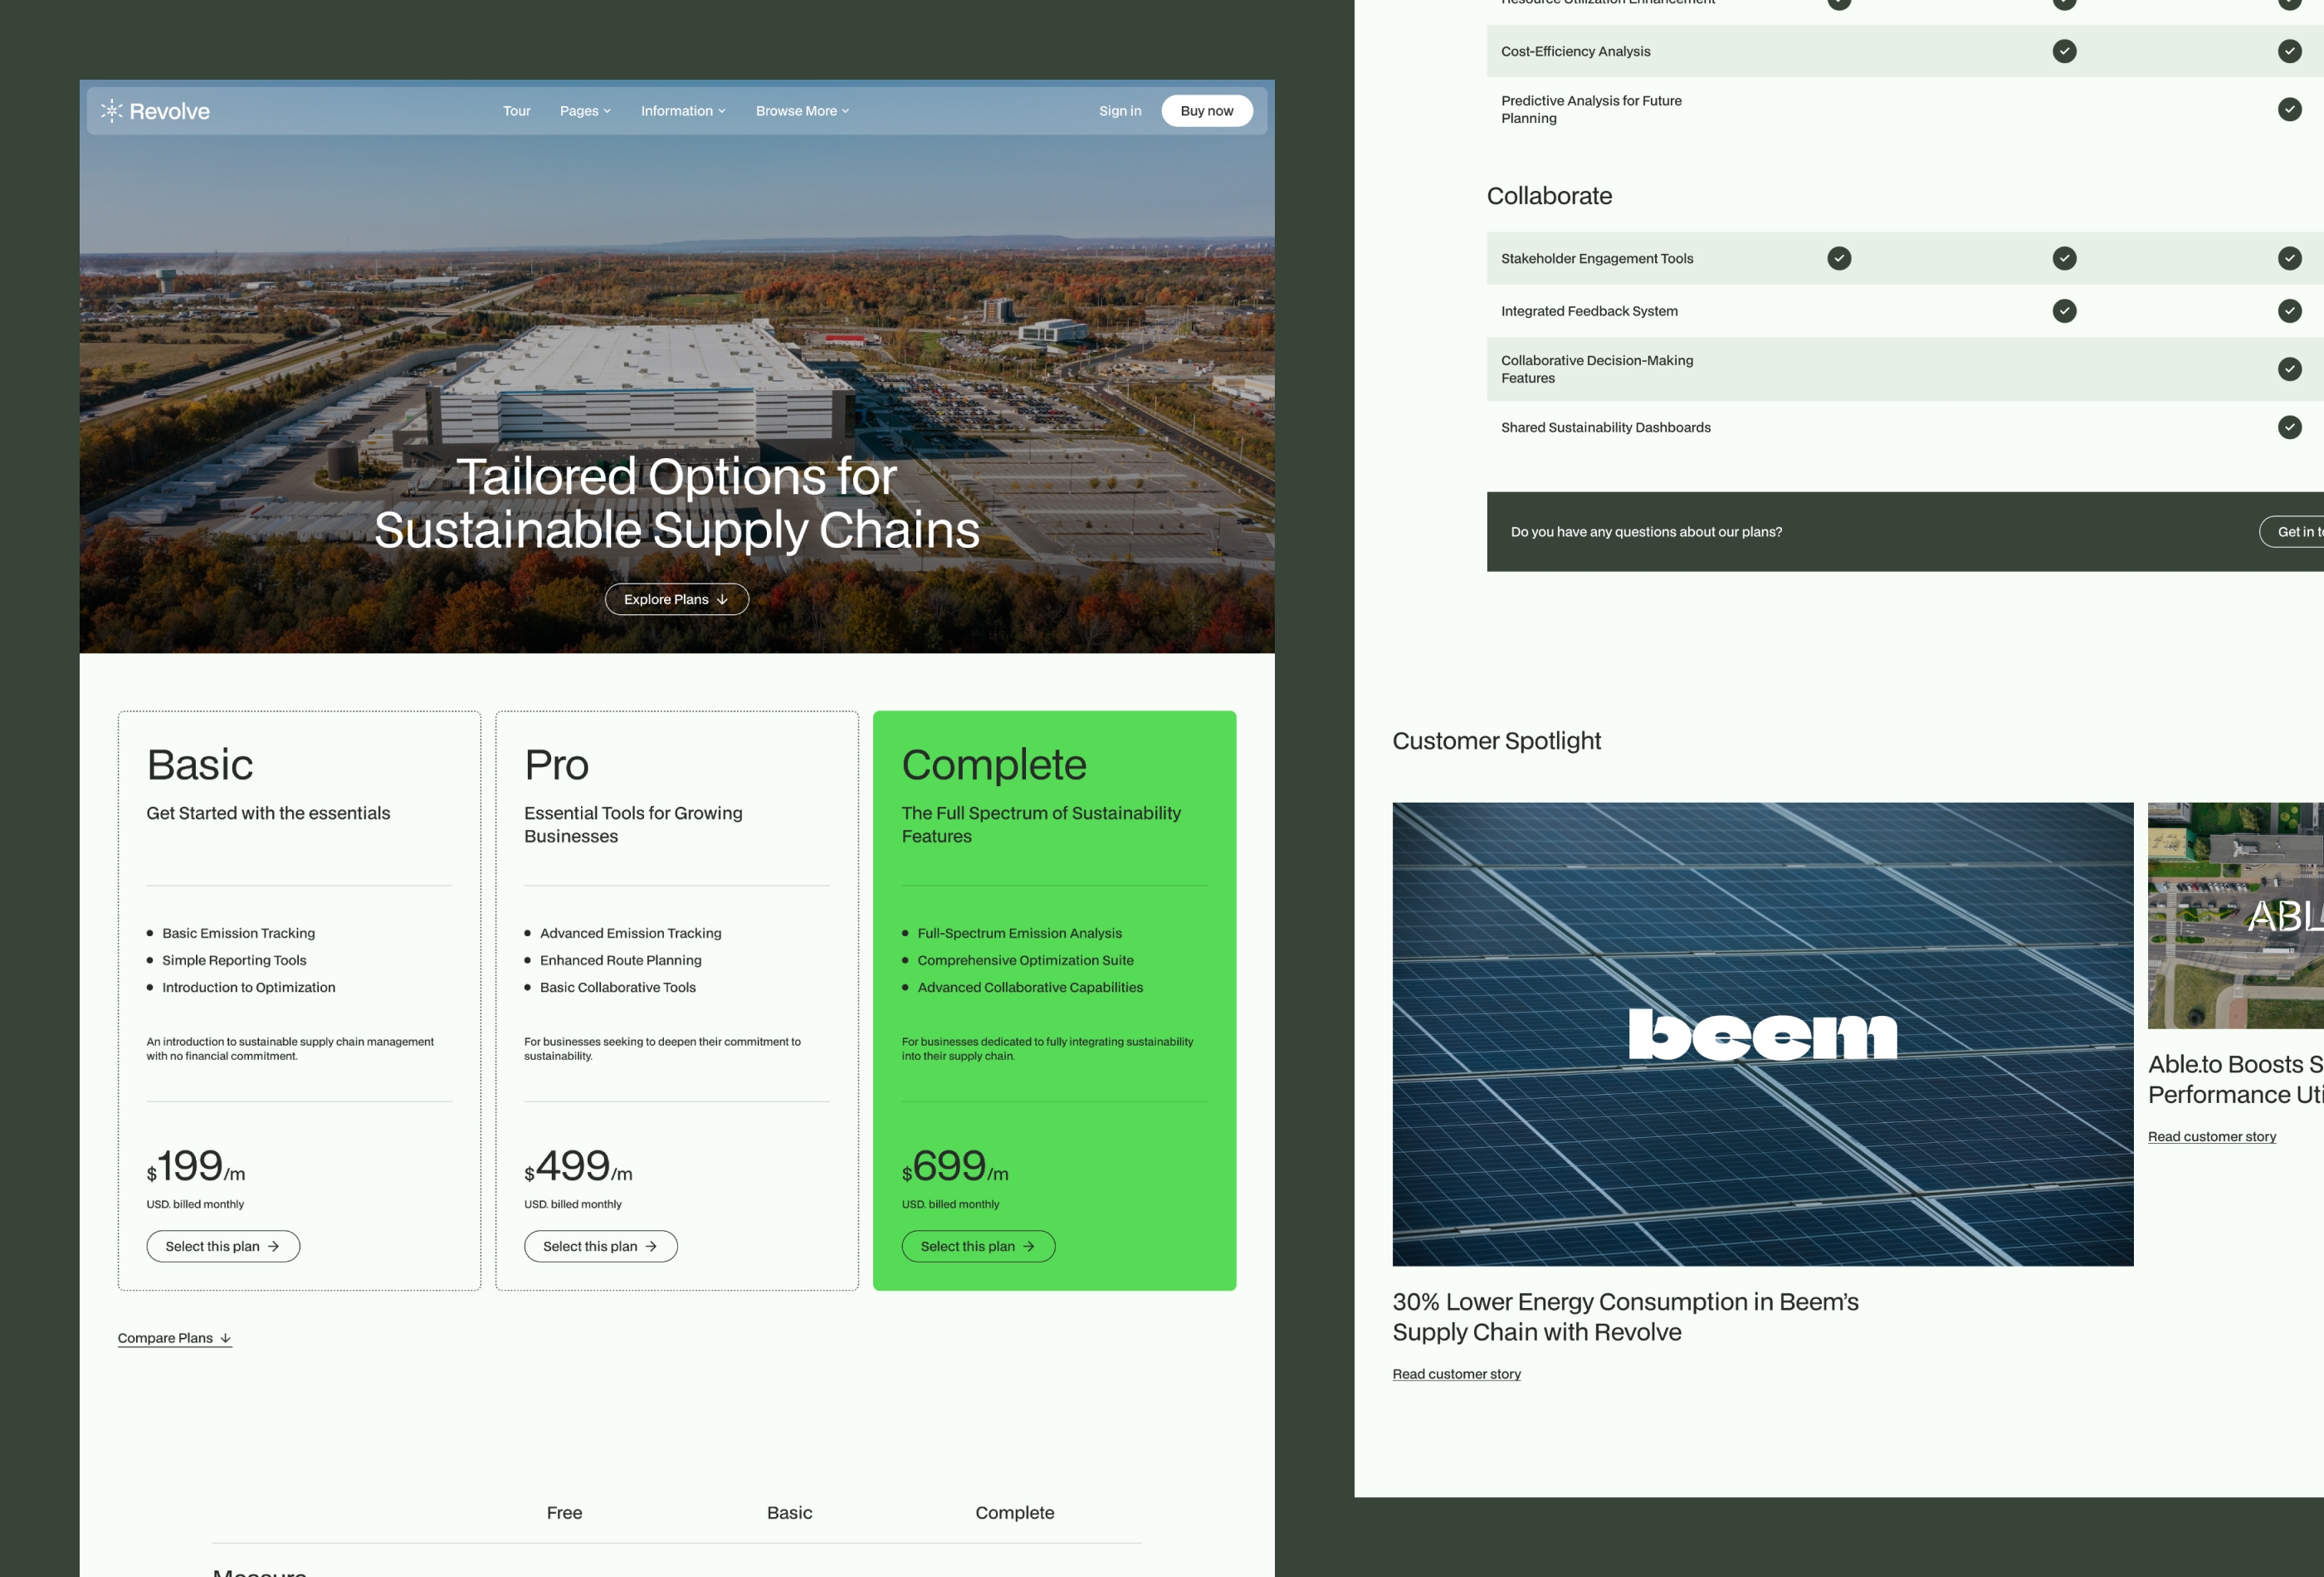Click the down arrow next to Compare Plans

point(225,1338)
